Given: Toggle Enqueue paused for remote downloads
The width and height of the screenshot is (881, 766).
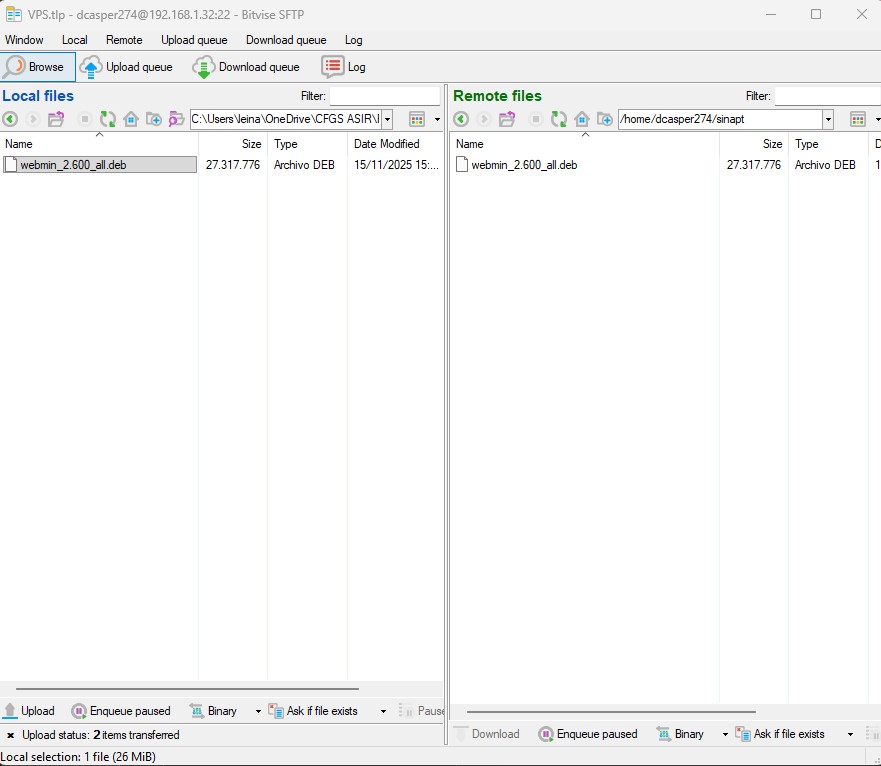Looking at the screenshot, I should (x=587, y=734).
